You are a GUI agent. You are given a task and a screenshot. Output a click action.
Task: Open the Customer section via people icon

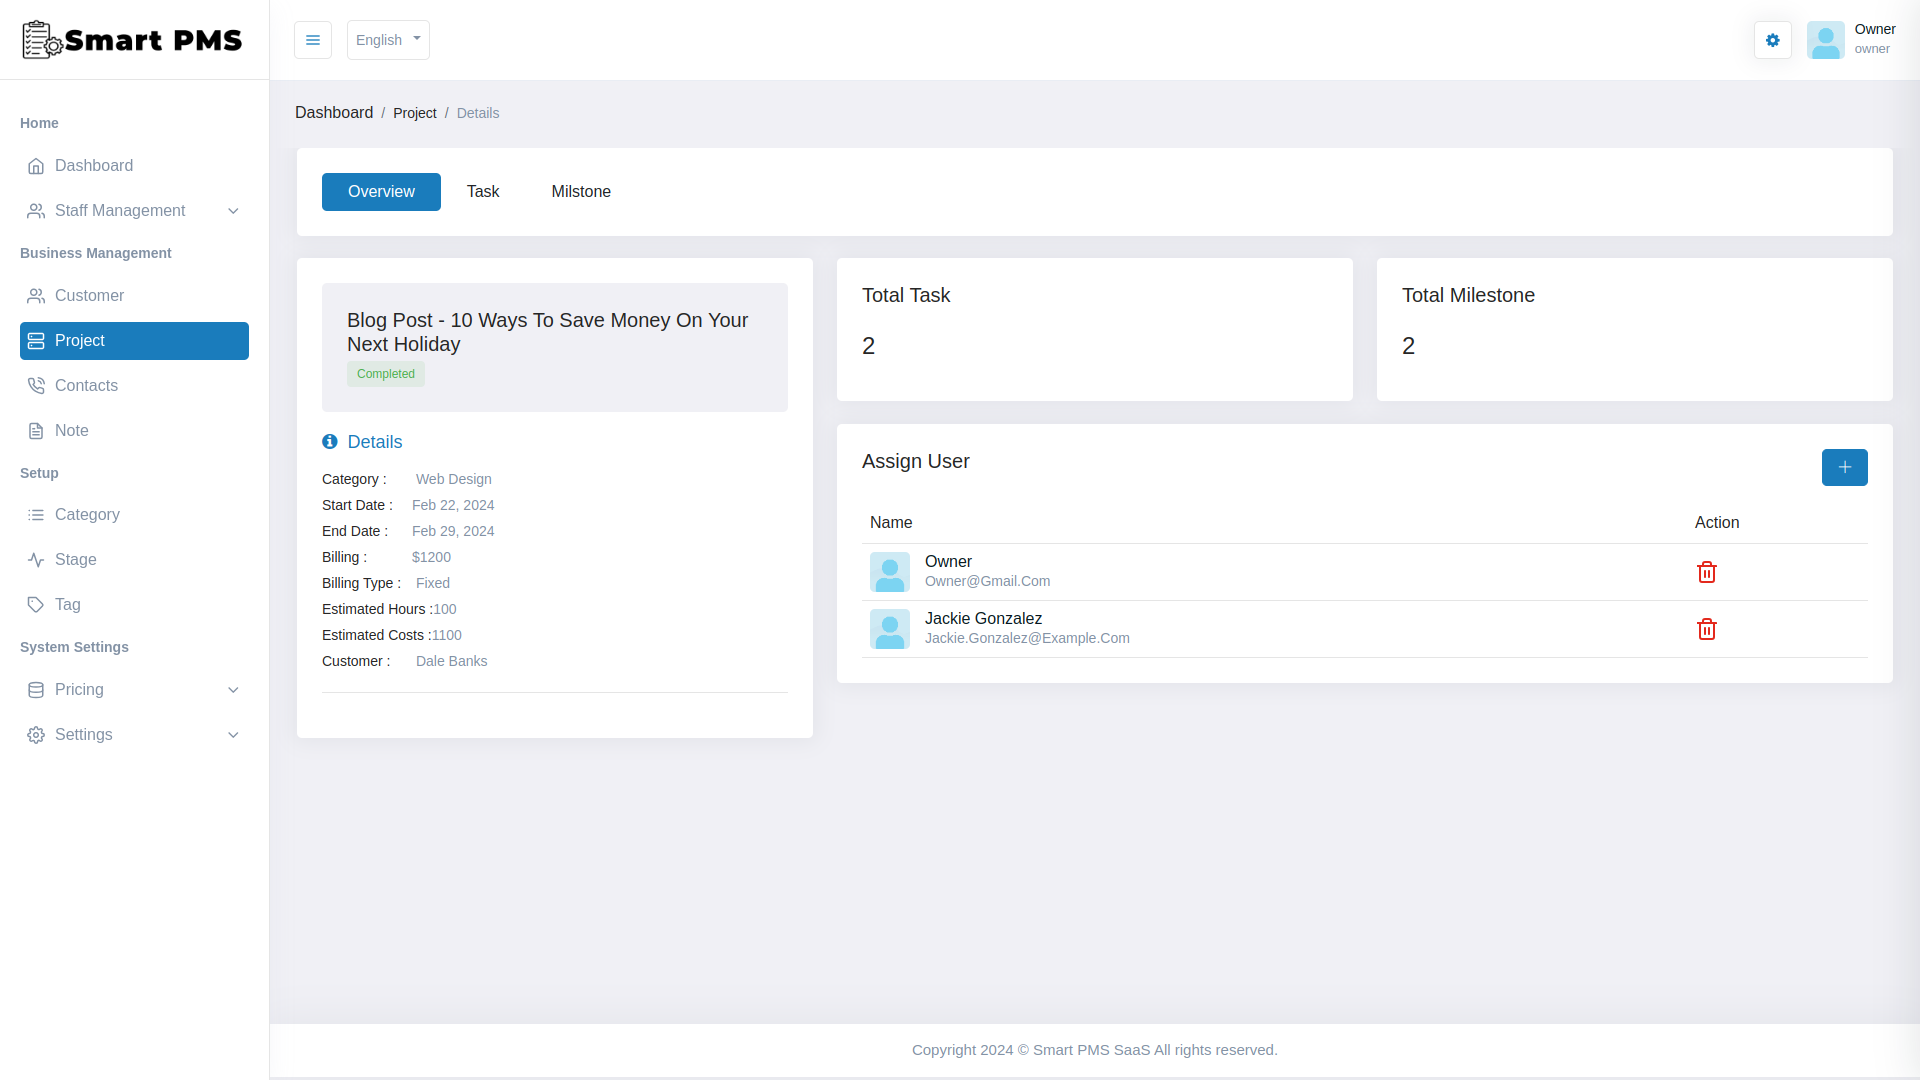click(35, 295)
